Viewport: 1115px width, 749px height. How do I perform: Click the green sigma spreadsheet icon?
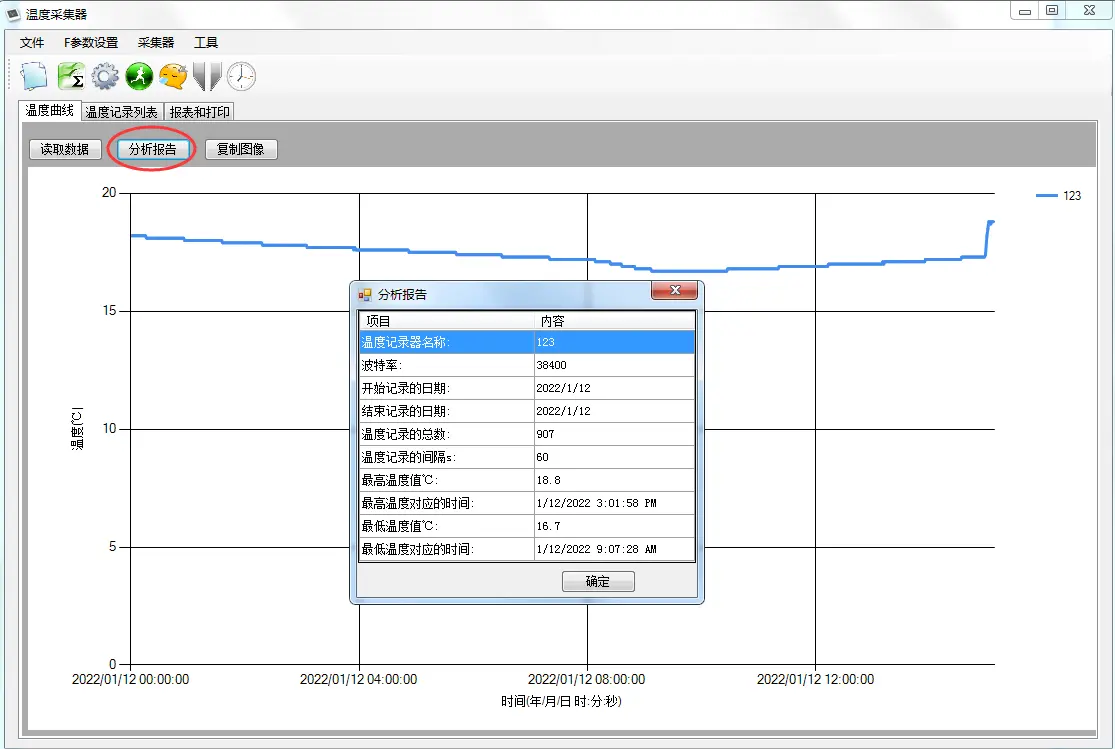[x=70, y=76]
